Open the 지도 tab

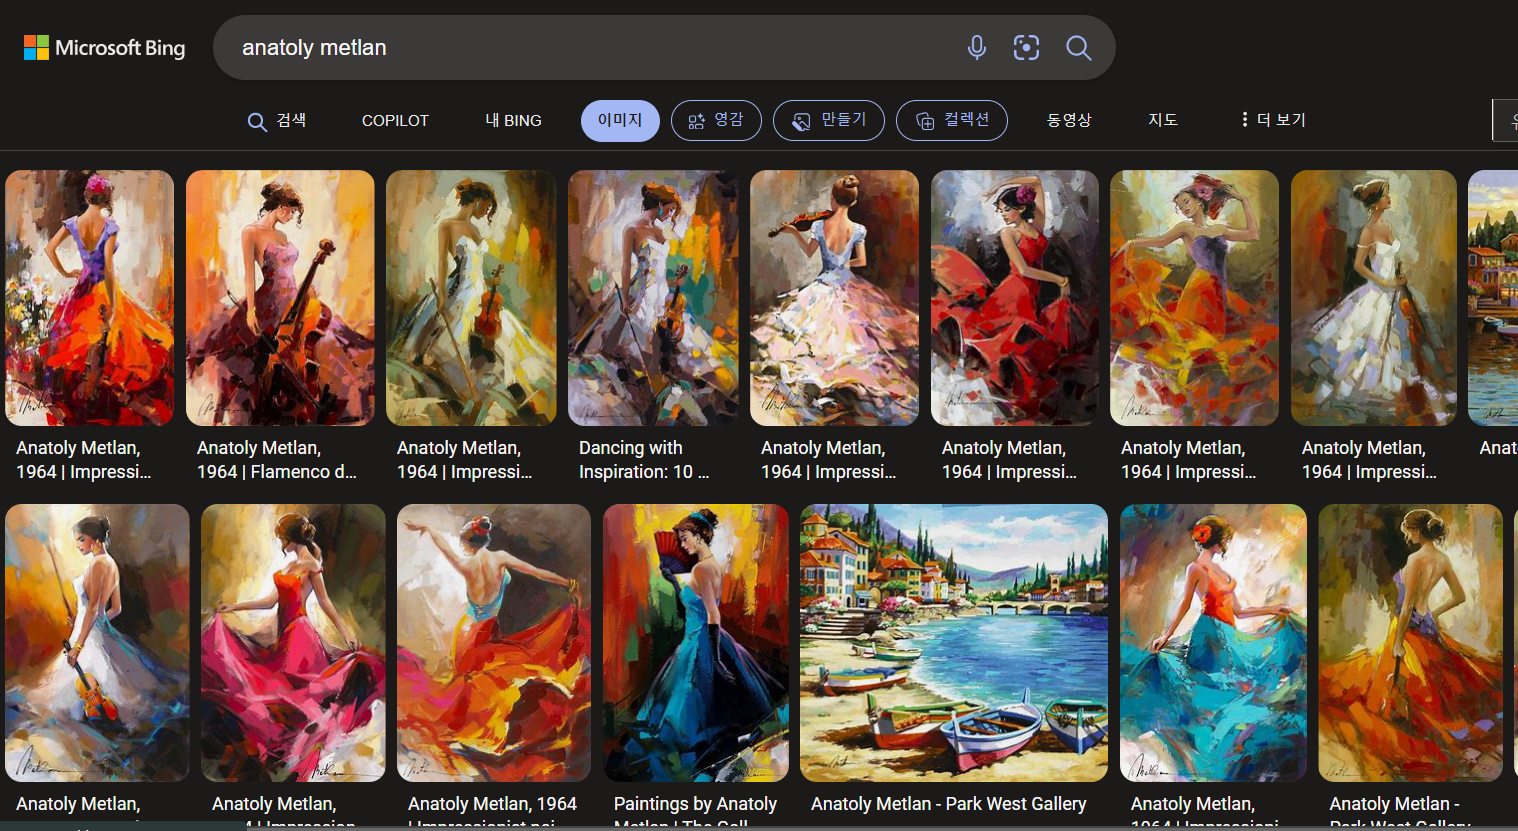tap(1163, 120)
